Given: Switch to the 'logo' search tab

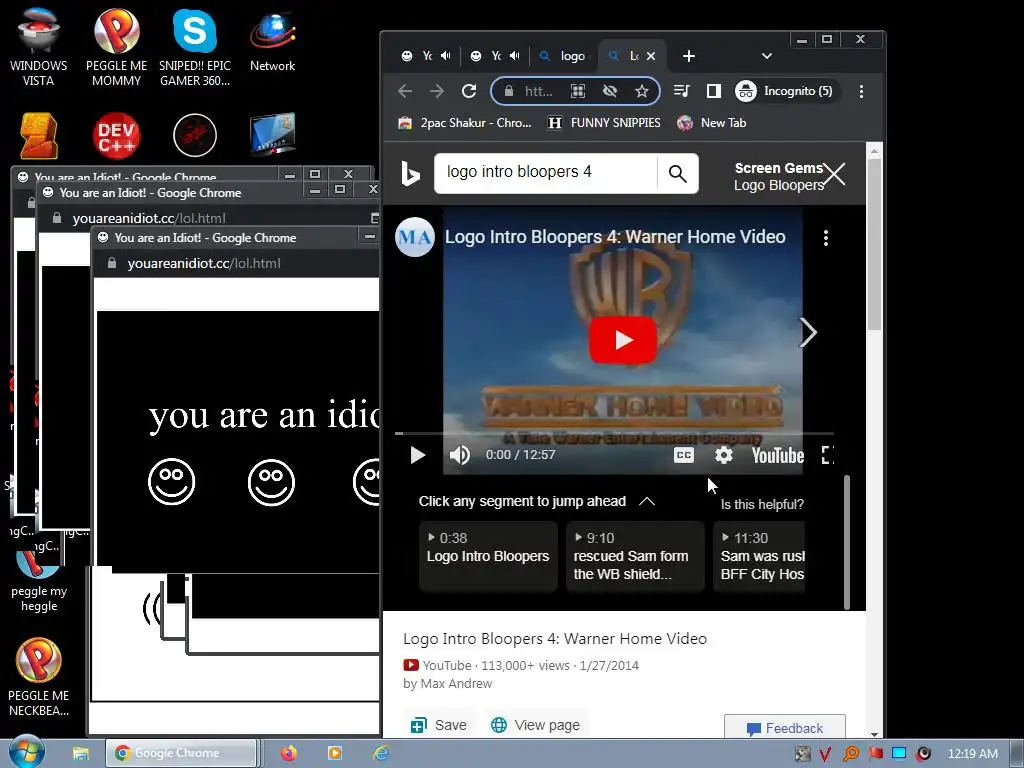Looking at the screenshot, I should [564, 56].
